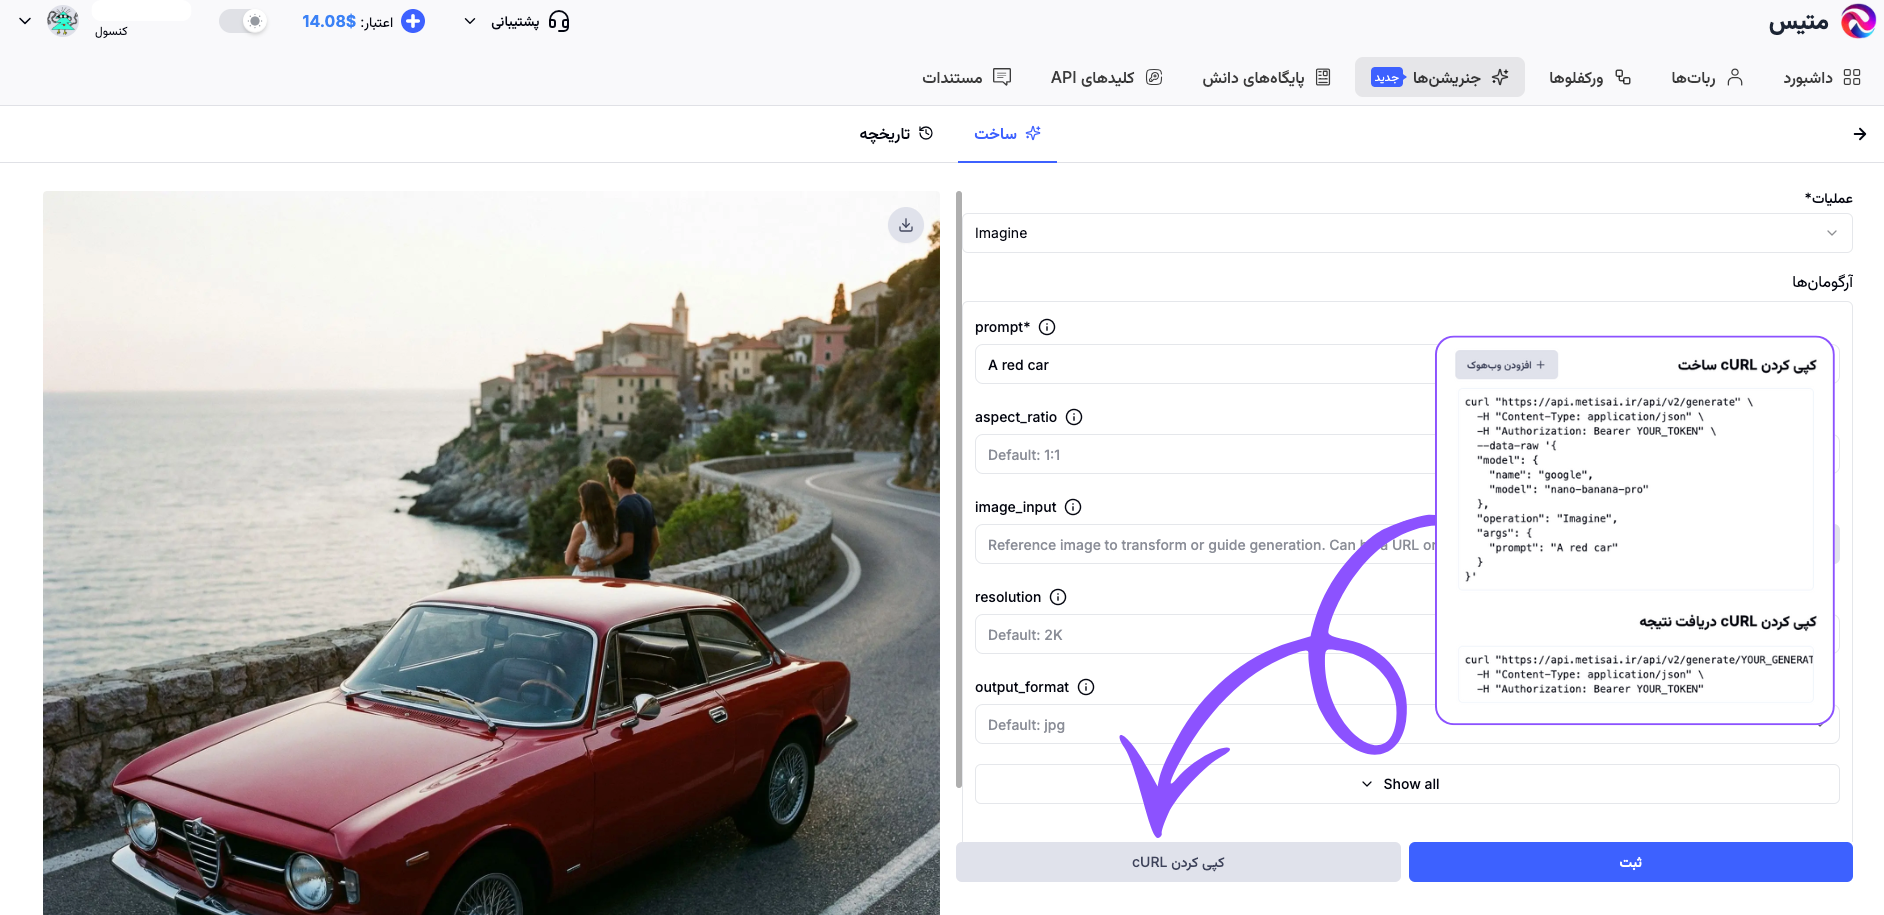
Task: Click the کنسول console label
Action: pyautogui.click(x=111, y=32)
